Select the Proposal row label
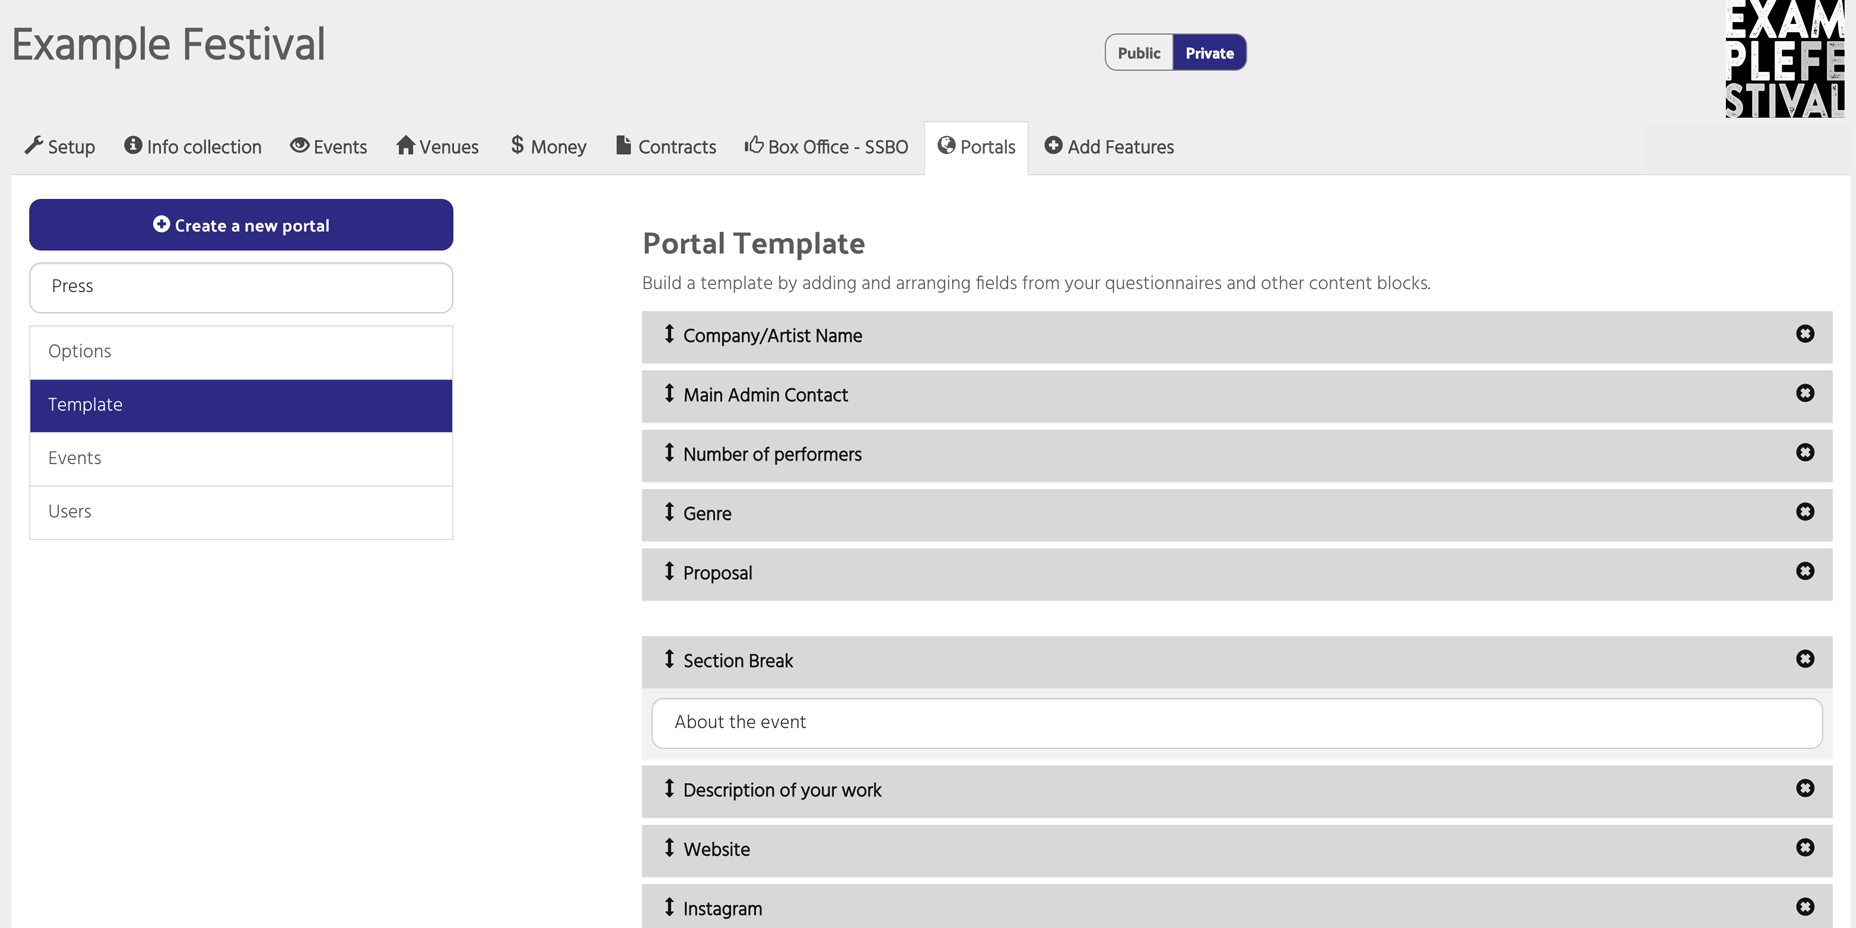The image size is (1856, 928). pos(718,573)
